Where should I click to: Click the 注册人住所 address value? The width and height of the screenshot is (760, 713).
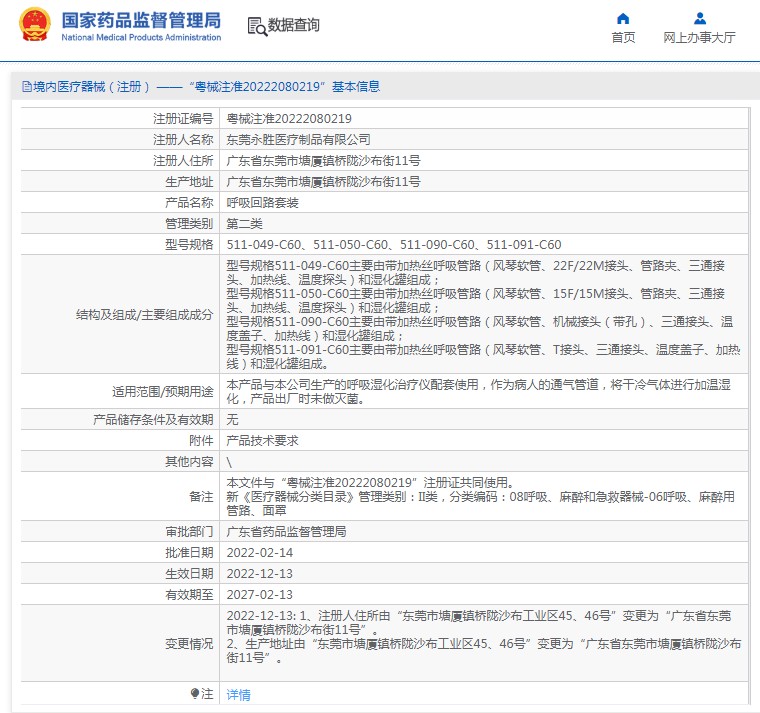coord(323,160)
